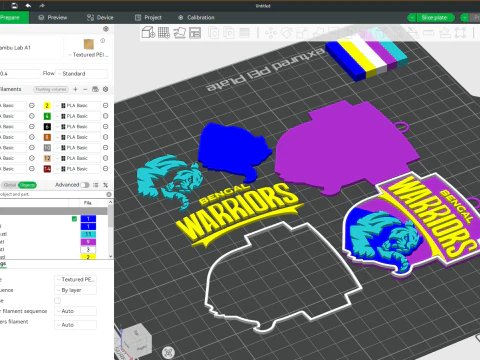Screen dimensions: 480x360
Task: Click the green filament 4 color swatch
Action: point(47,116)
